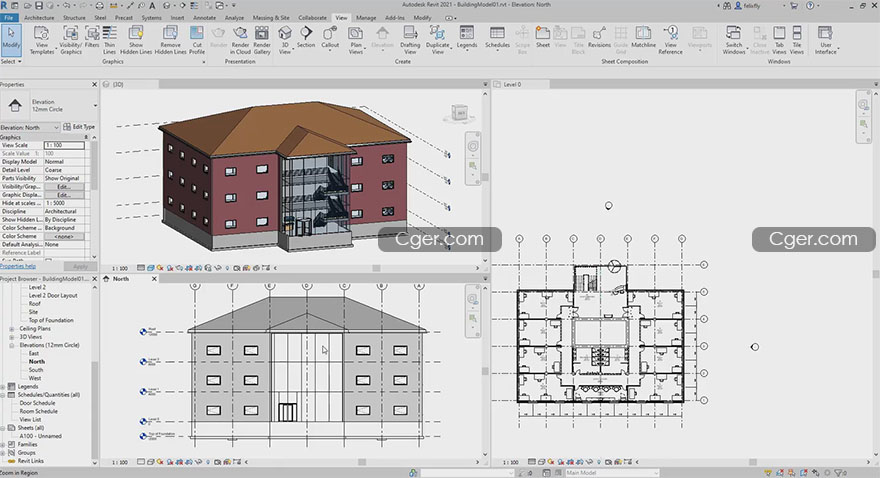This screenshot has width=880, height=478.
Task: Select the Callout tool
Action: (330, 37)
